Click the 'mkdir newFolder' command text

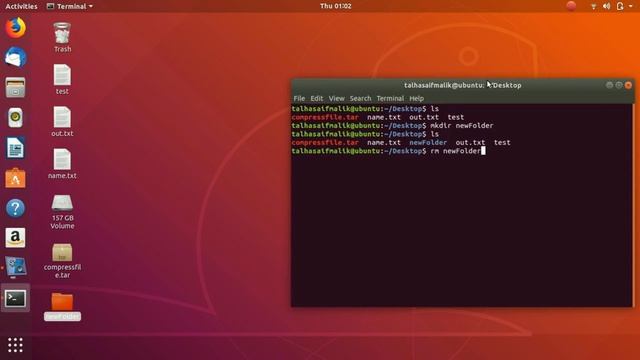tap(462, 125)
